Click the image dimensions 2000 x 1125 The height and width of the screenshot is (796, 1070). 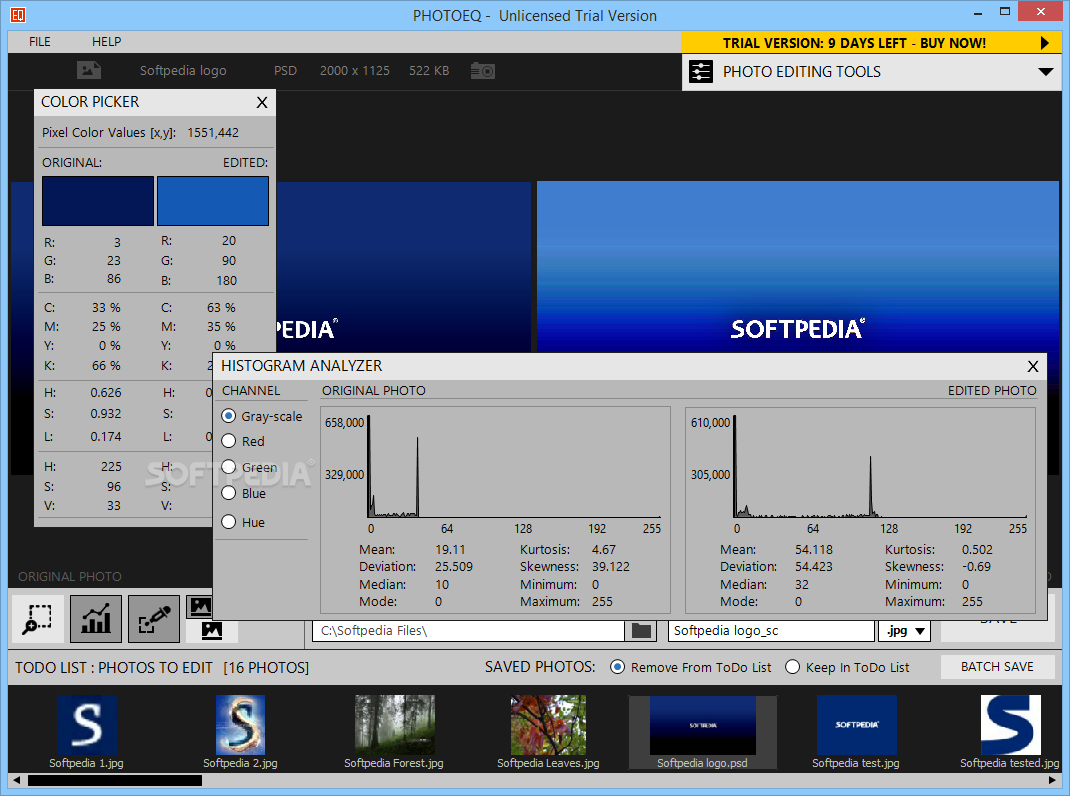(355, 70)
